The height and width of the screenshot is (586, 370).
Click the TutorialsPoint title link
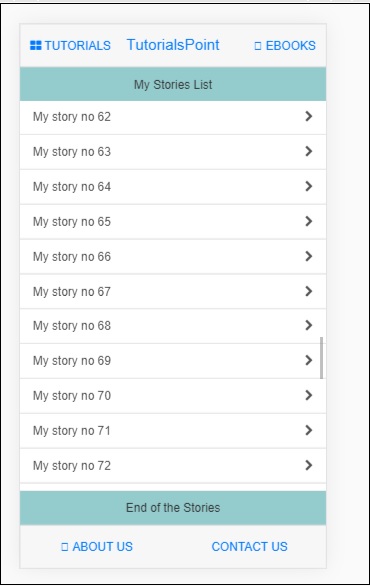(x=173, y=45)
